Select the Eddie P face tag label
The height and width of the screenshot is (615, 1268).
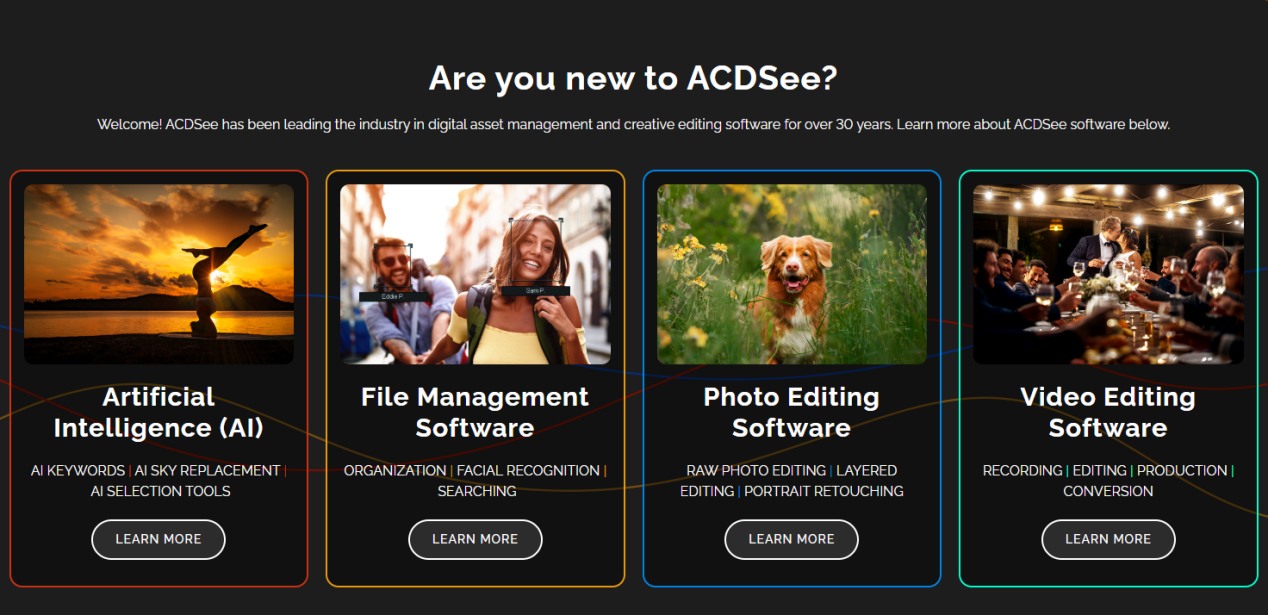(395, 297)
